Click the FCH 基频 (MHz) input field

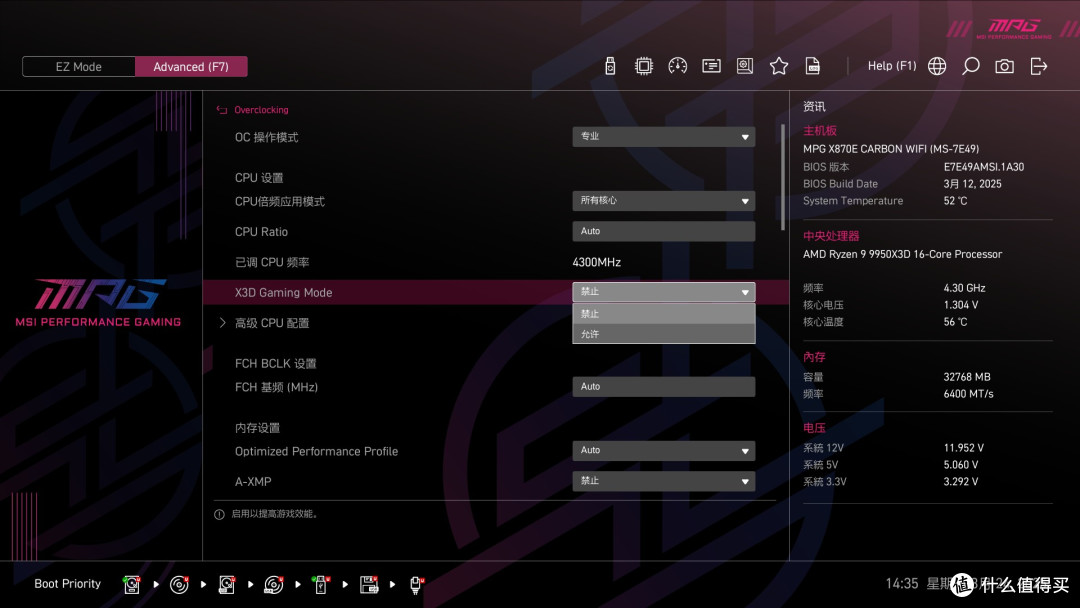pyautogui.click(x=663, y=386)
